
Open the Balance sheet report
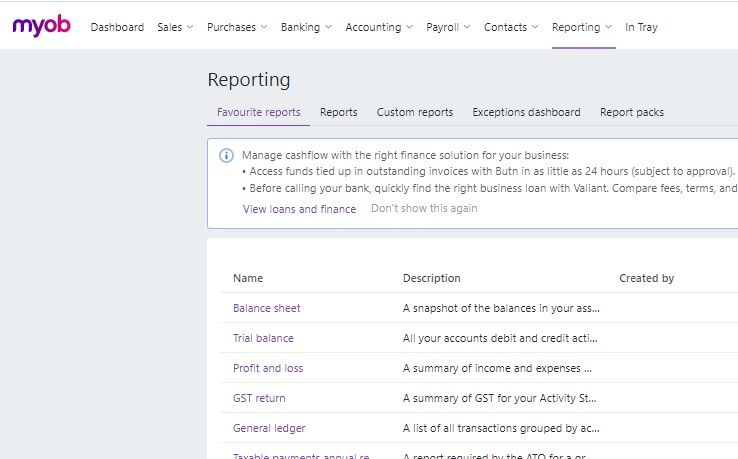(266, 308)
